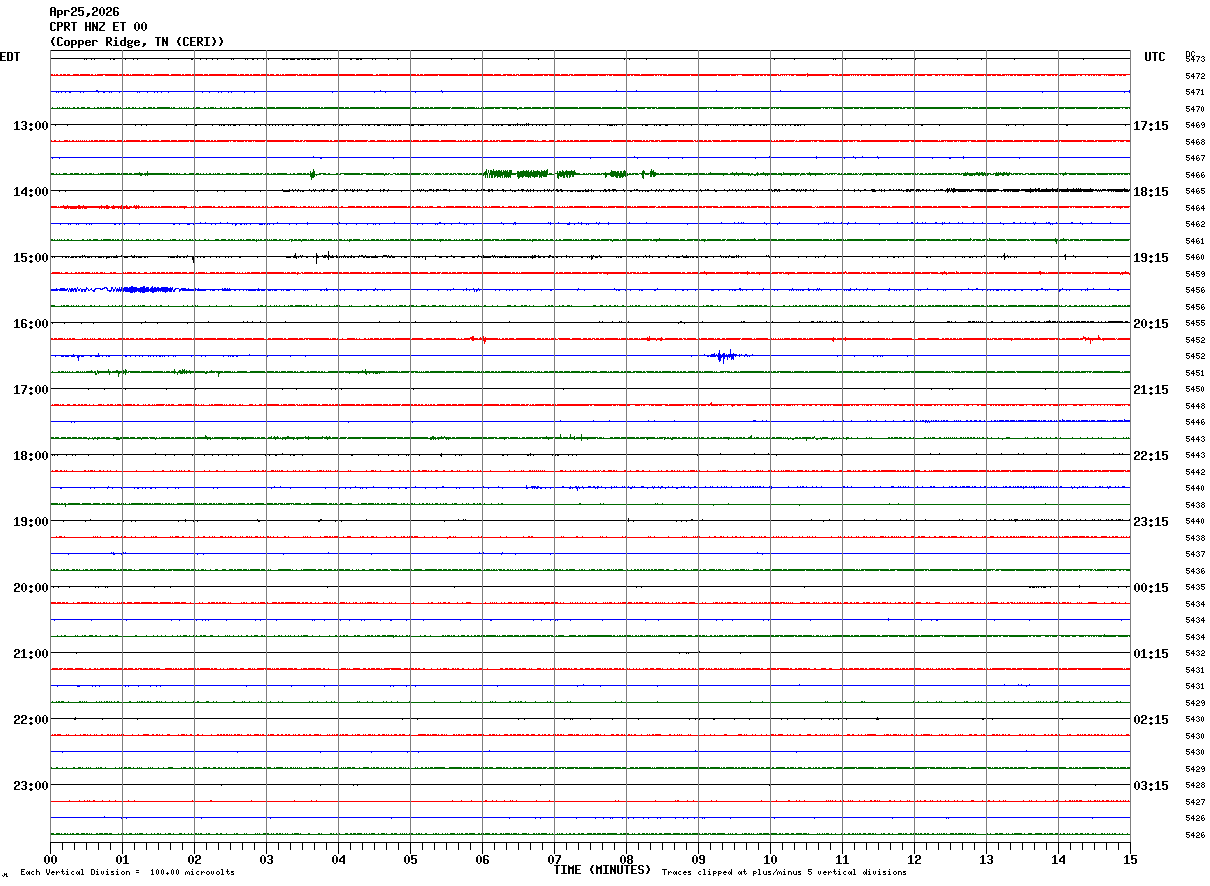This screenshot has height=886, width=1210.
Task: Click minute tick label '12' on time axis
Action: pyautogui.click(x=914, y=860)
